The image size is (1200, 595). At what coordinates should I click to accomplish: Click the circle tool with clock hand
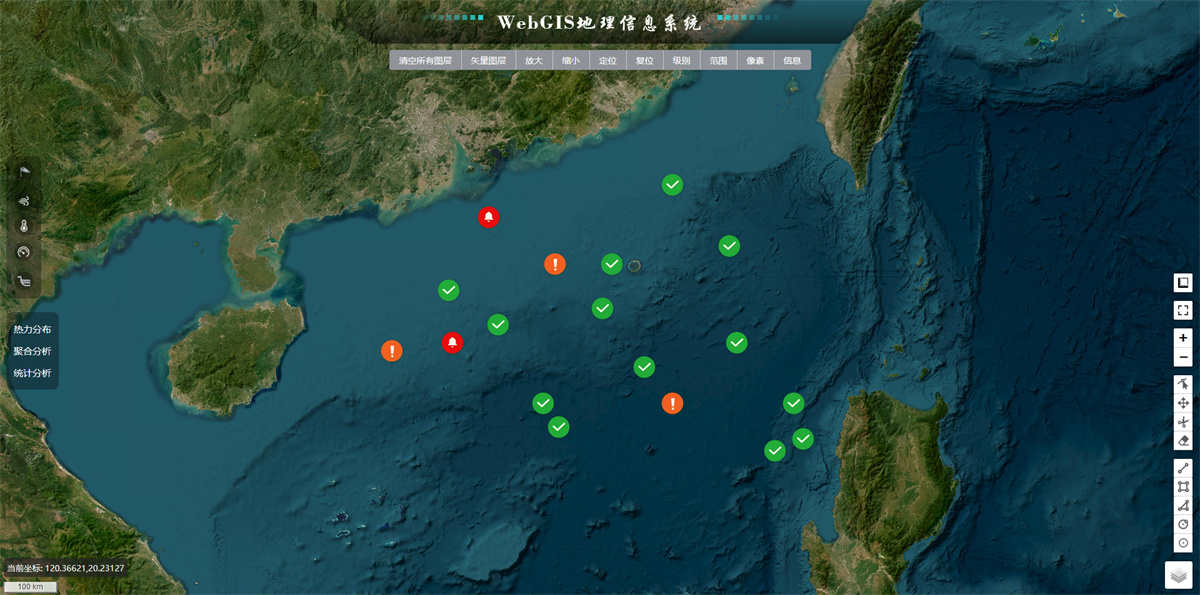1183,524
